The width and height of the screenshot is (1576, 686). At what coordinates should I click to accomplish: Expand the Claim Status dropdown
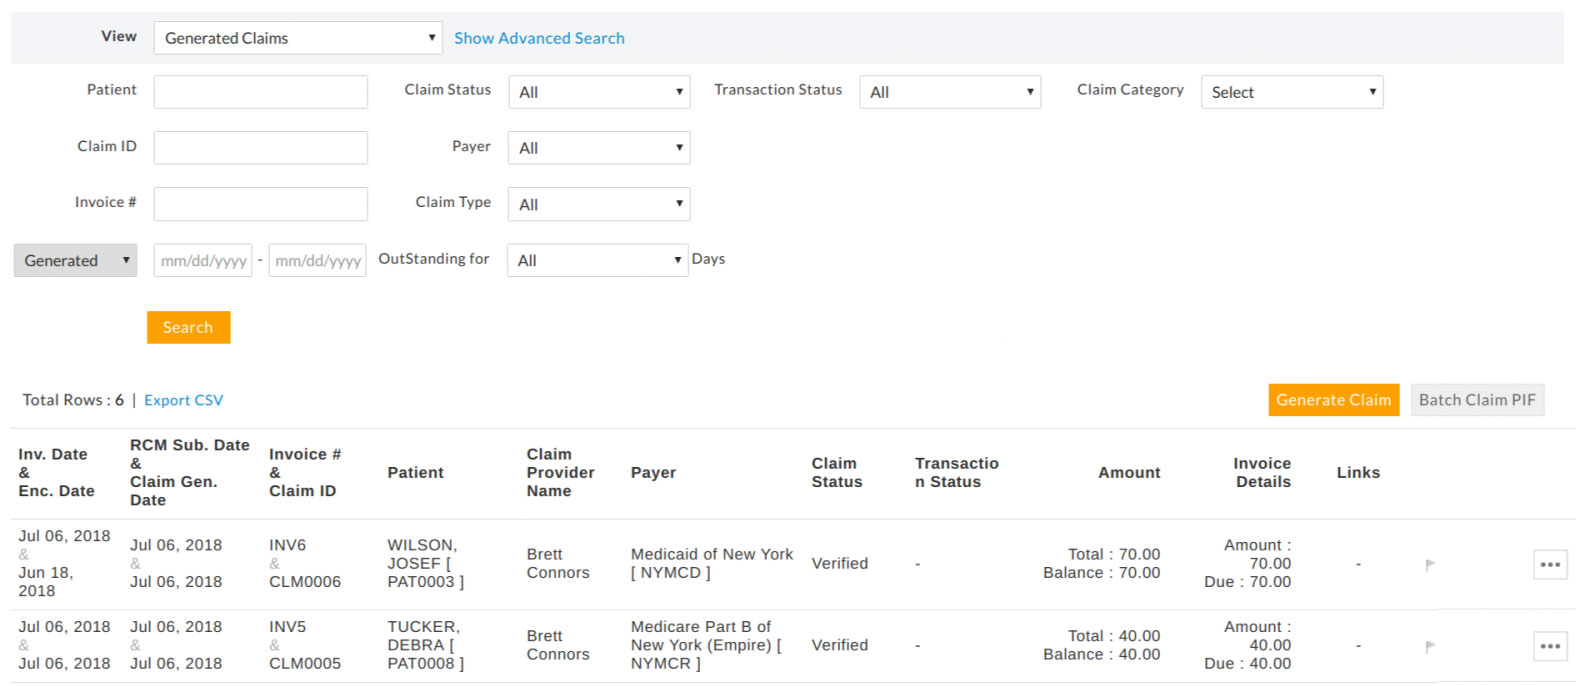[599, 92]
